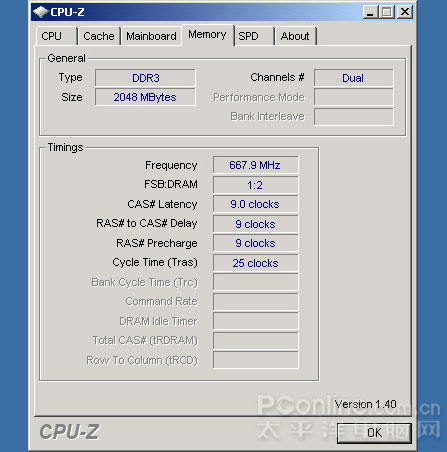447x452 pixels.
Task: Click the RAS# Precharge label
Action: (157, 243)
